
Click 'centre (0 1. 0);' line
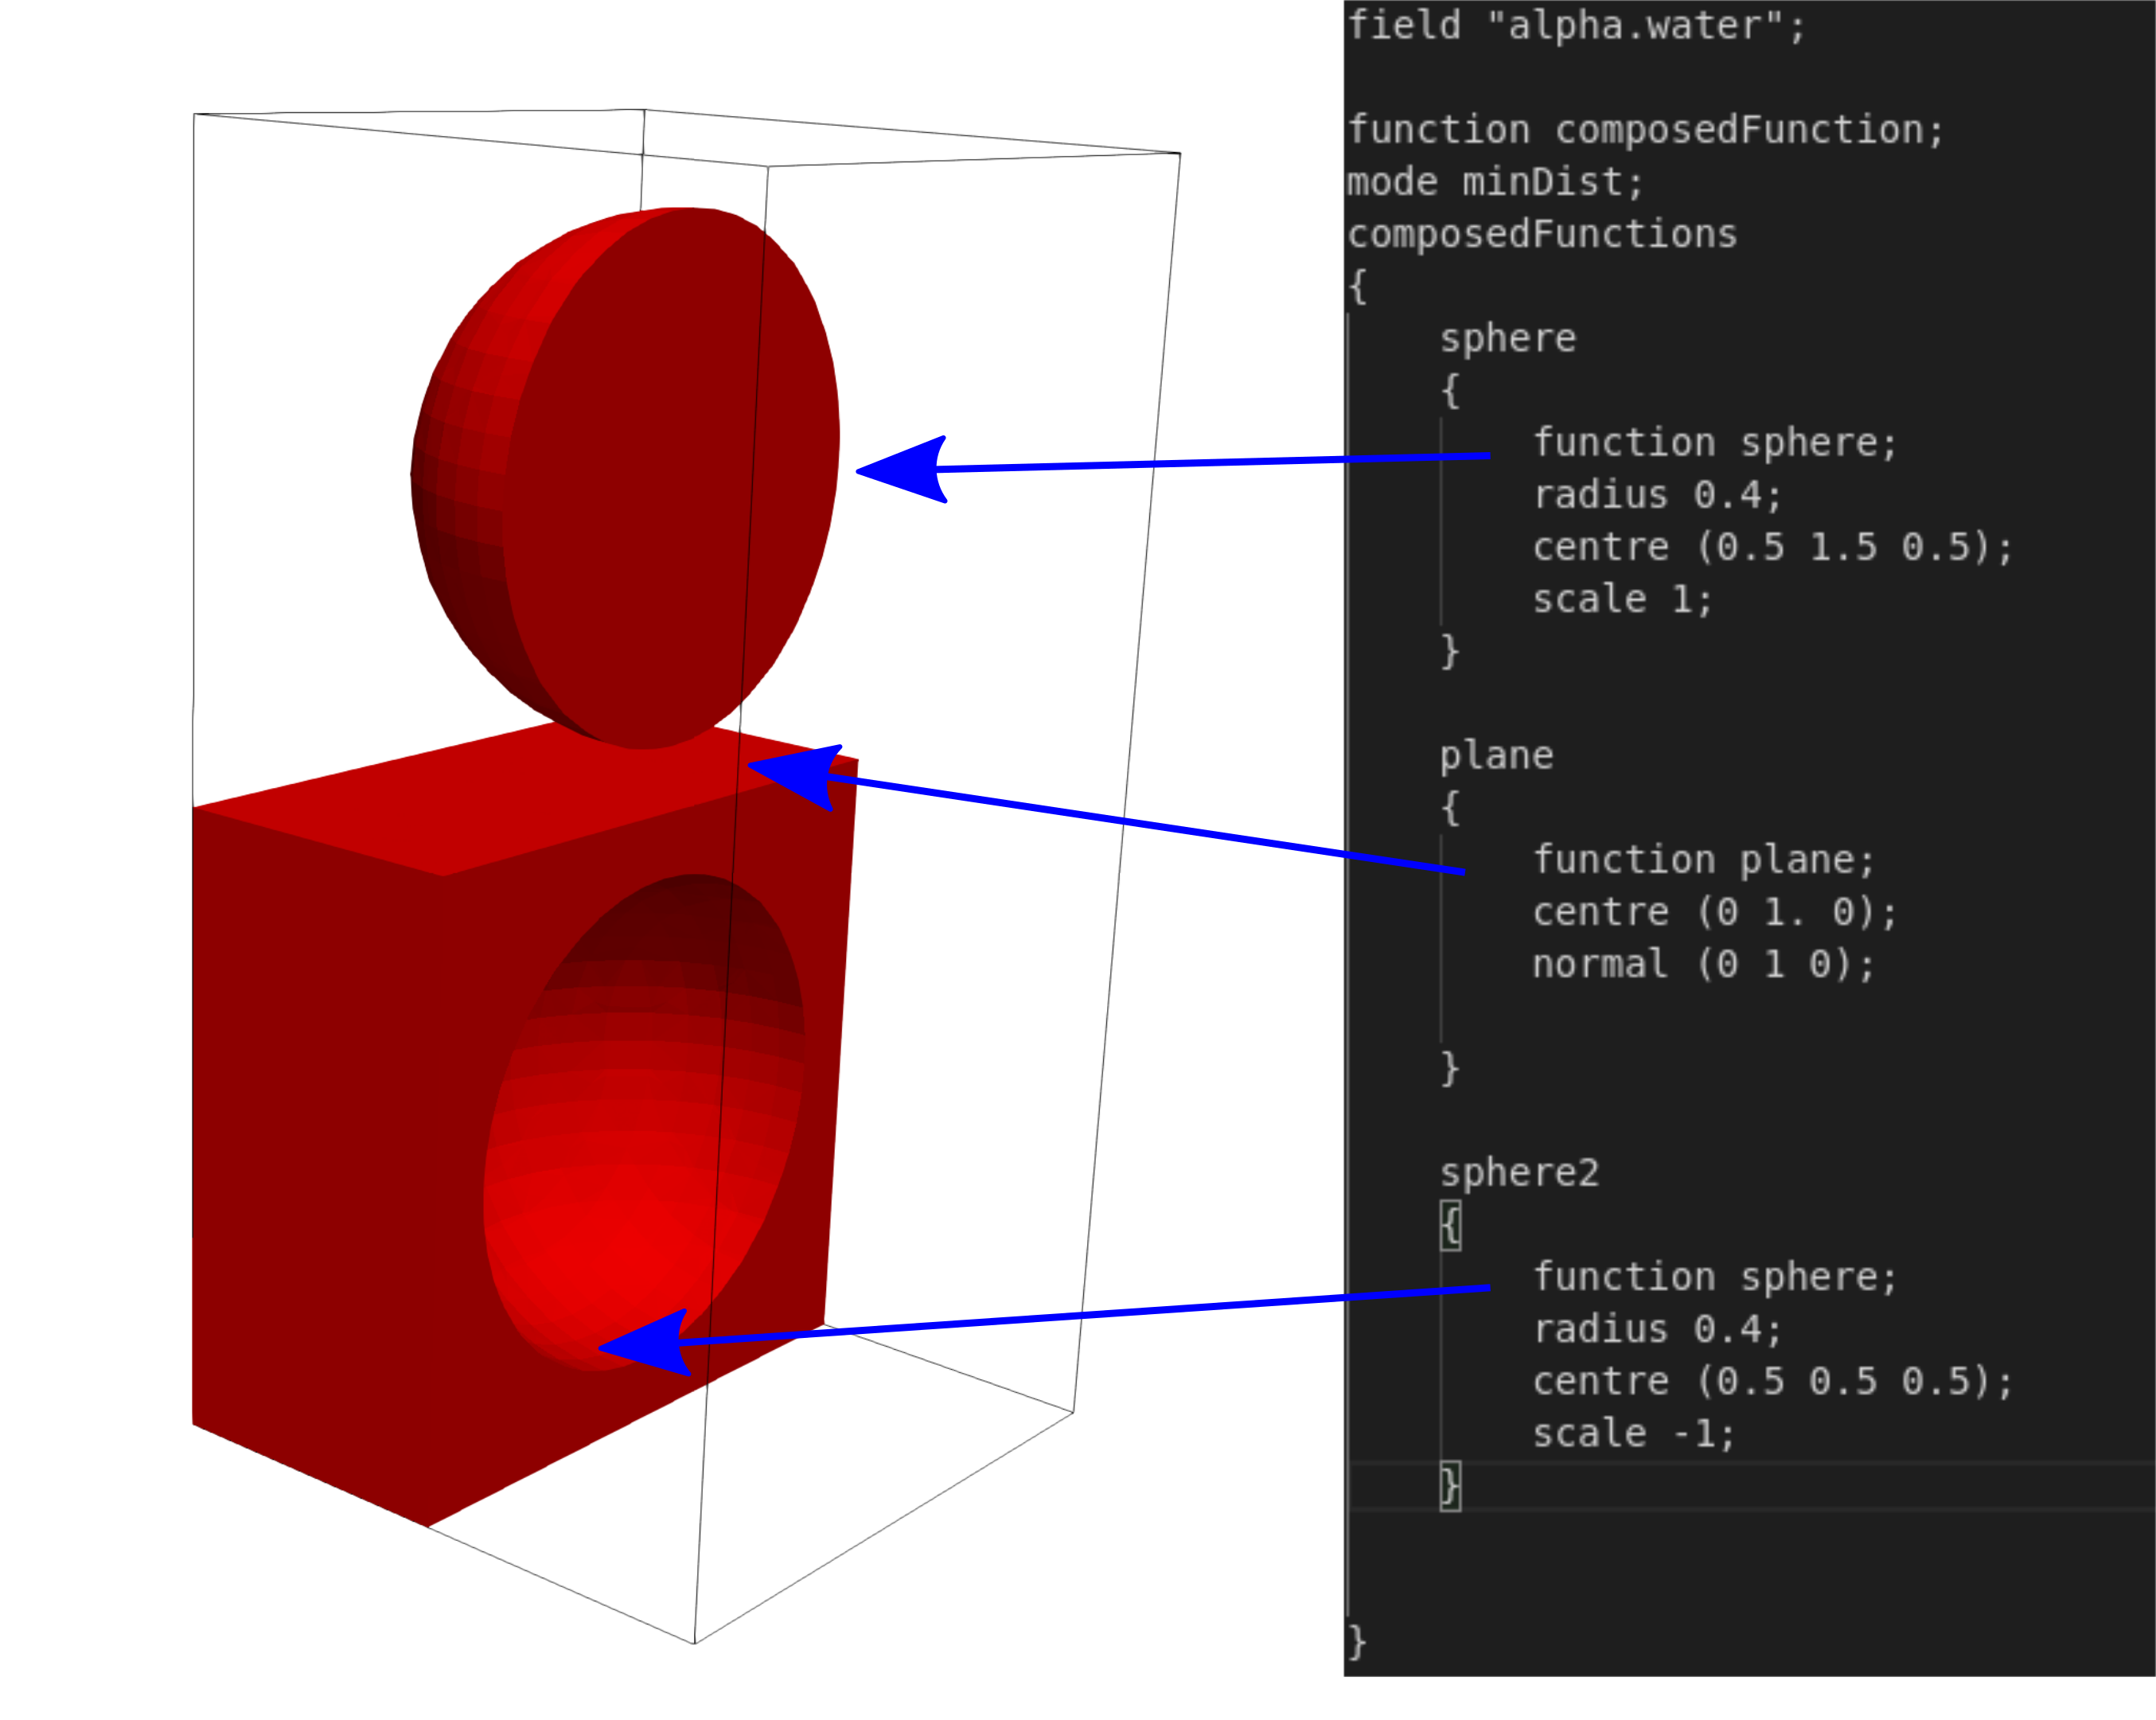pos(1715,913)
